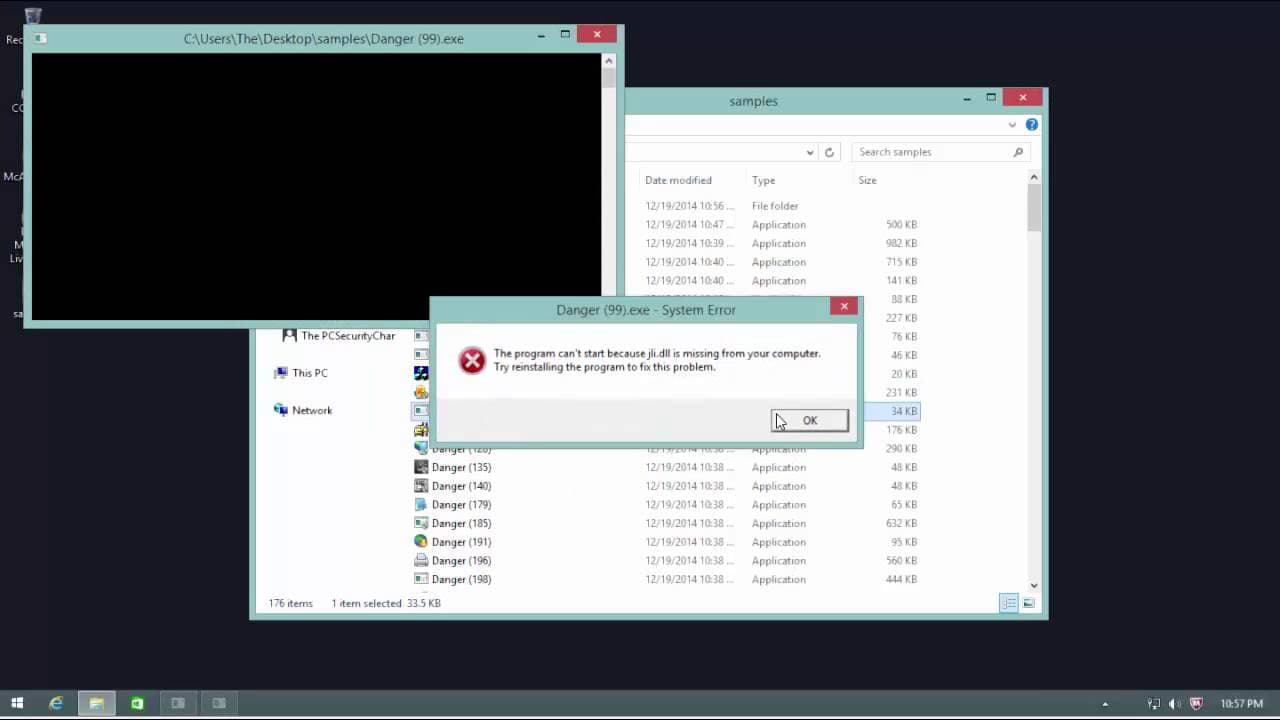The image size is (1280, 720).
Task: Click OK in the System Error dialog
Action: pyautogui.click(x=810, y=421)
